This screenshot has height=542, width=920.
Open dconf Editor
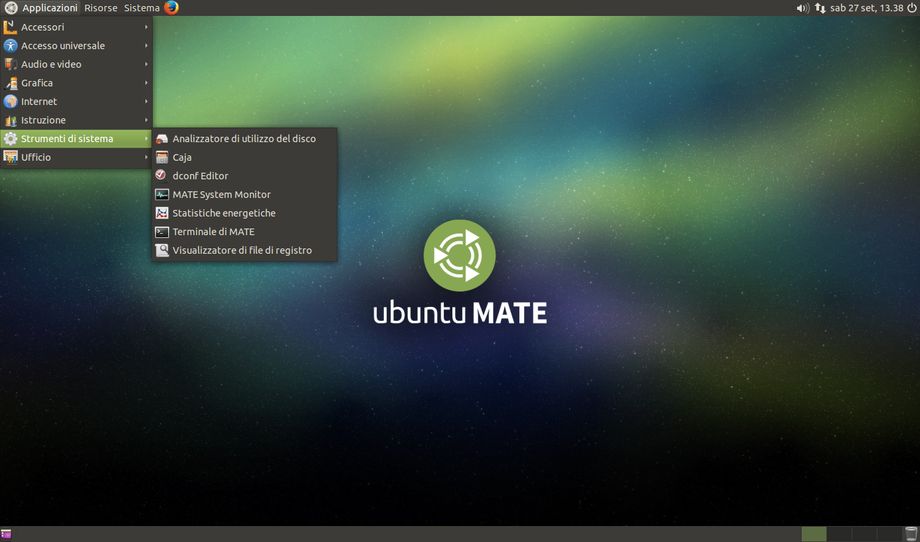pos(200,176)
